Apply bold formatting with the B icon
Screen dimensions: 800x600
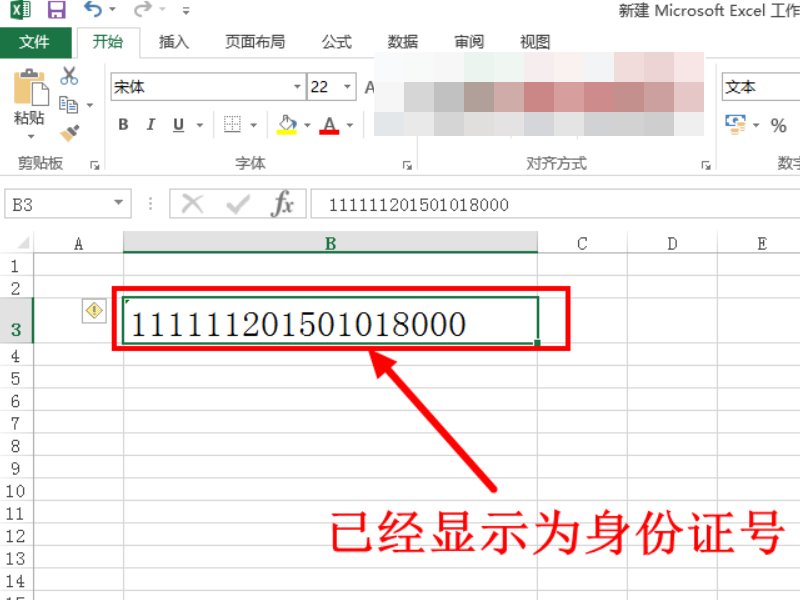(x=122, y=124)
